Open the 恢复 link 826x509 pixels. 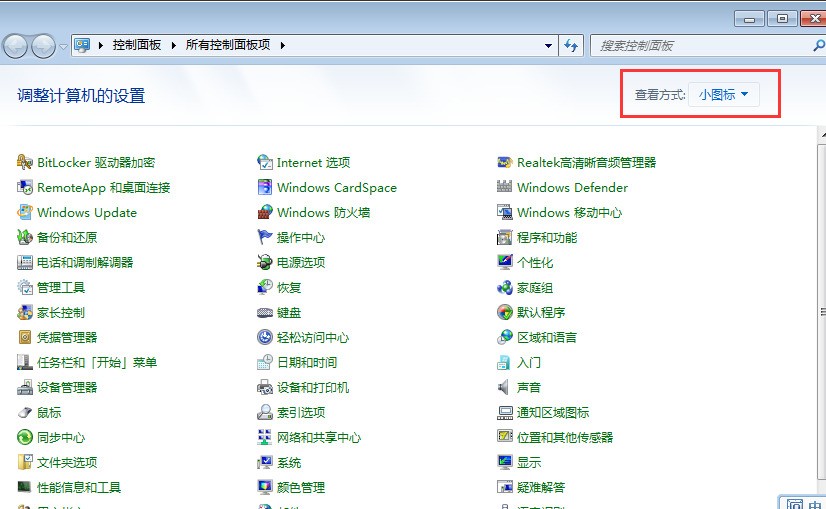tap(289, 288)
